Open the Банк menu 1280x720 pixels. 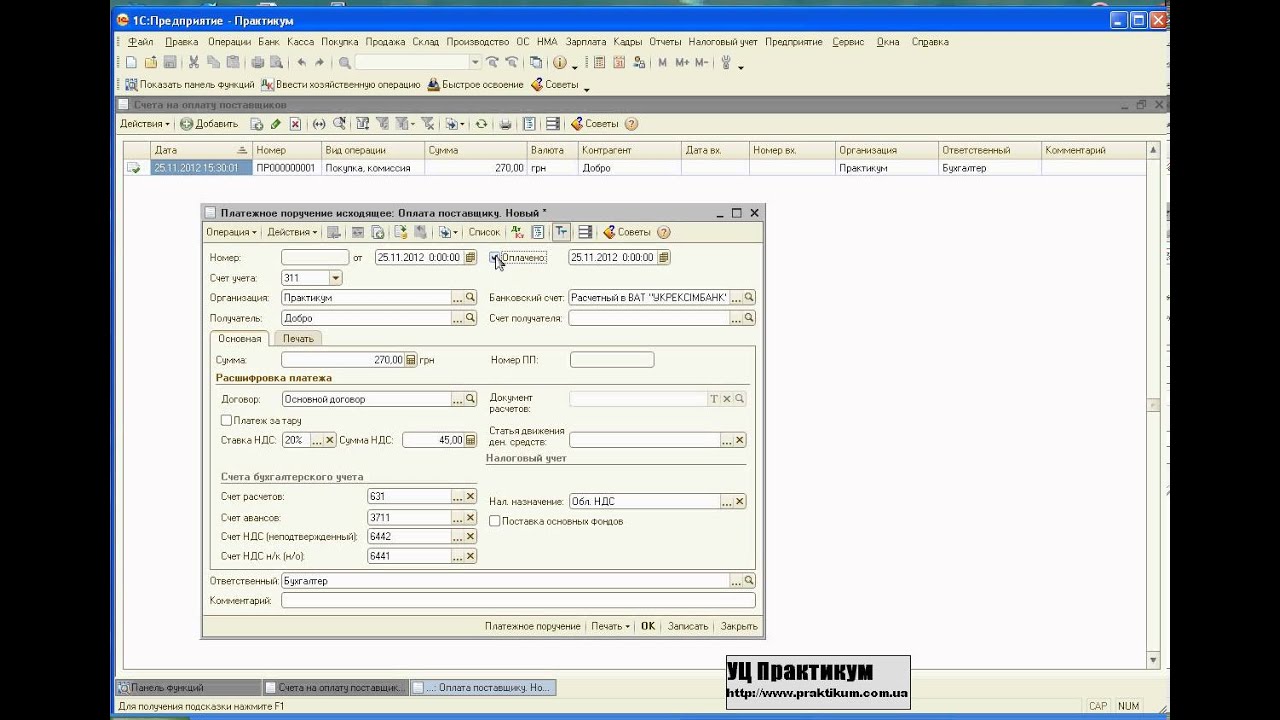(x=268, y=42)
